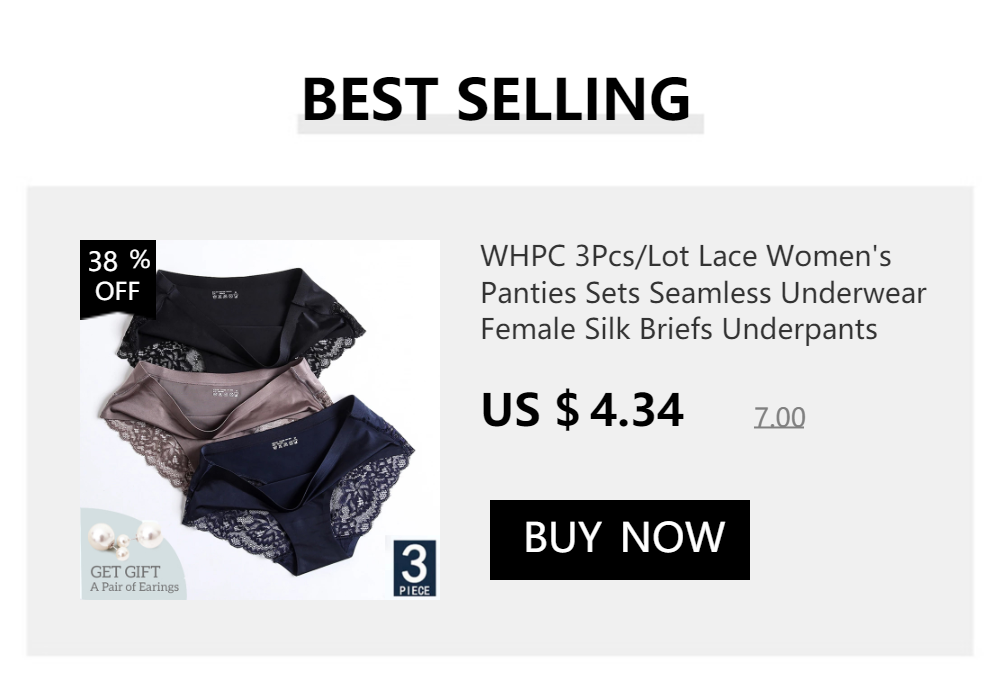Viewport: 1000px width, 700px height.
Task: Click the "Seamless Underwear" title line
Action: [788, 293]
